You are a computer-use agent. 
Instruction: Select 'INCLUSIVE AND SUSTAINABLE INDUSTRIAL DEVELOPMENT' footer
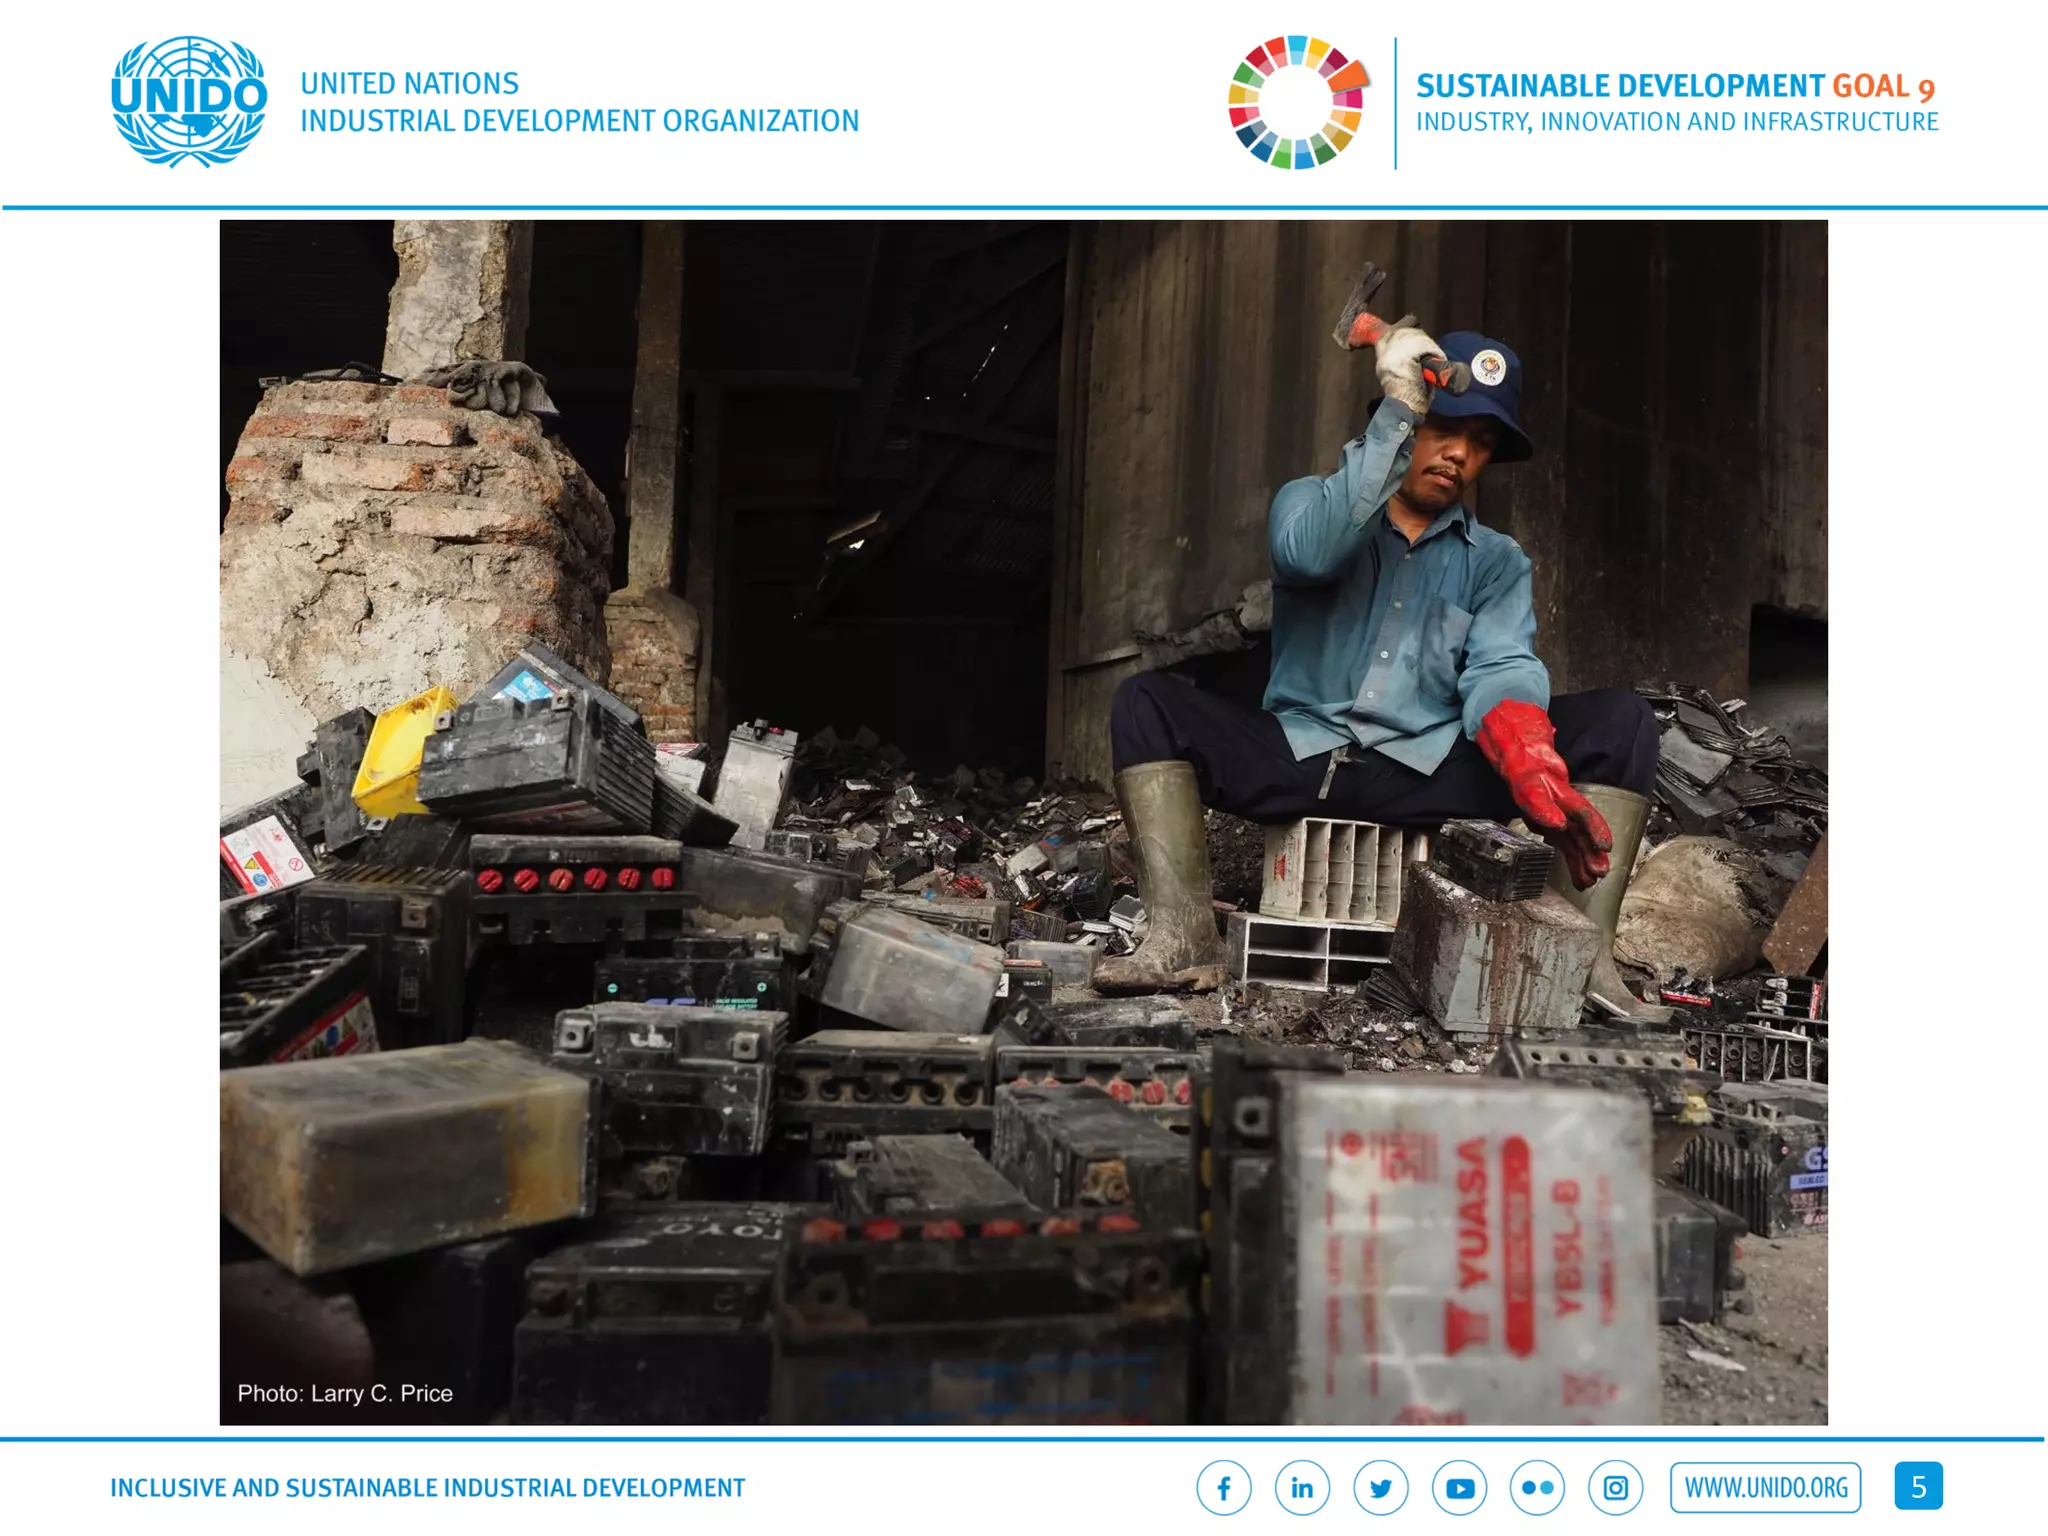point(428,1488)
